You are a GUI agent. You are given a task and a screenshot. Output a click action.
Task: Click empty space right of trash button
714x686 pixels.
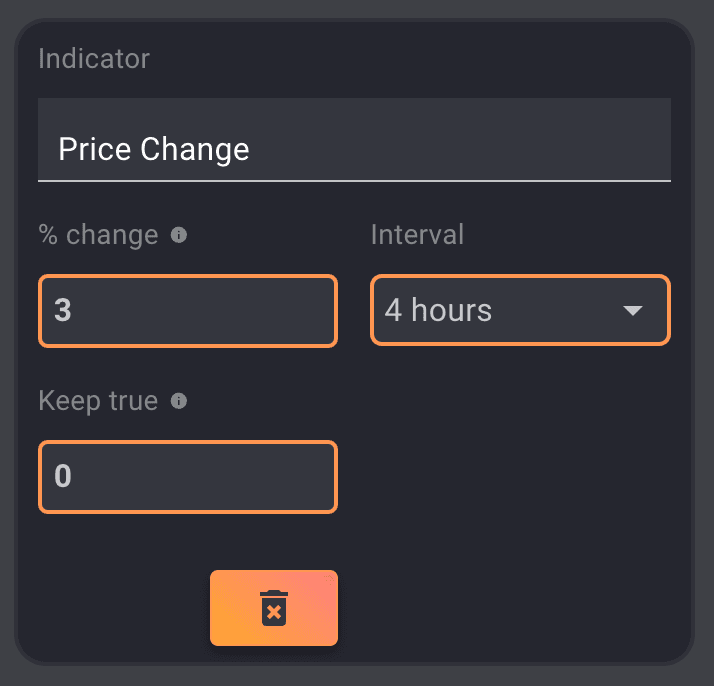click(500, 608)
